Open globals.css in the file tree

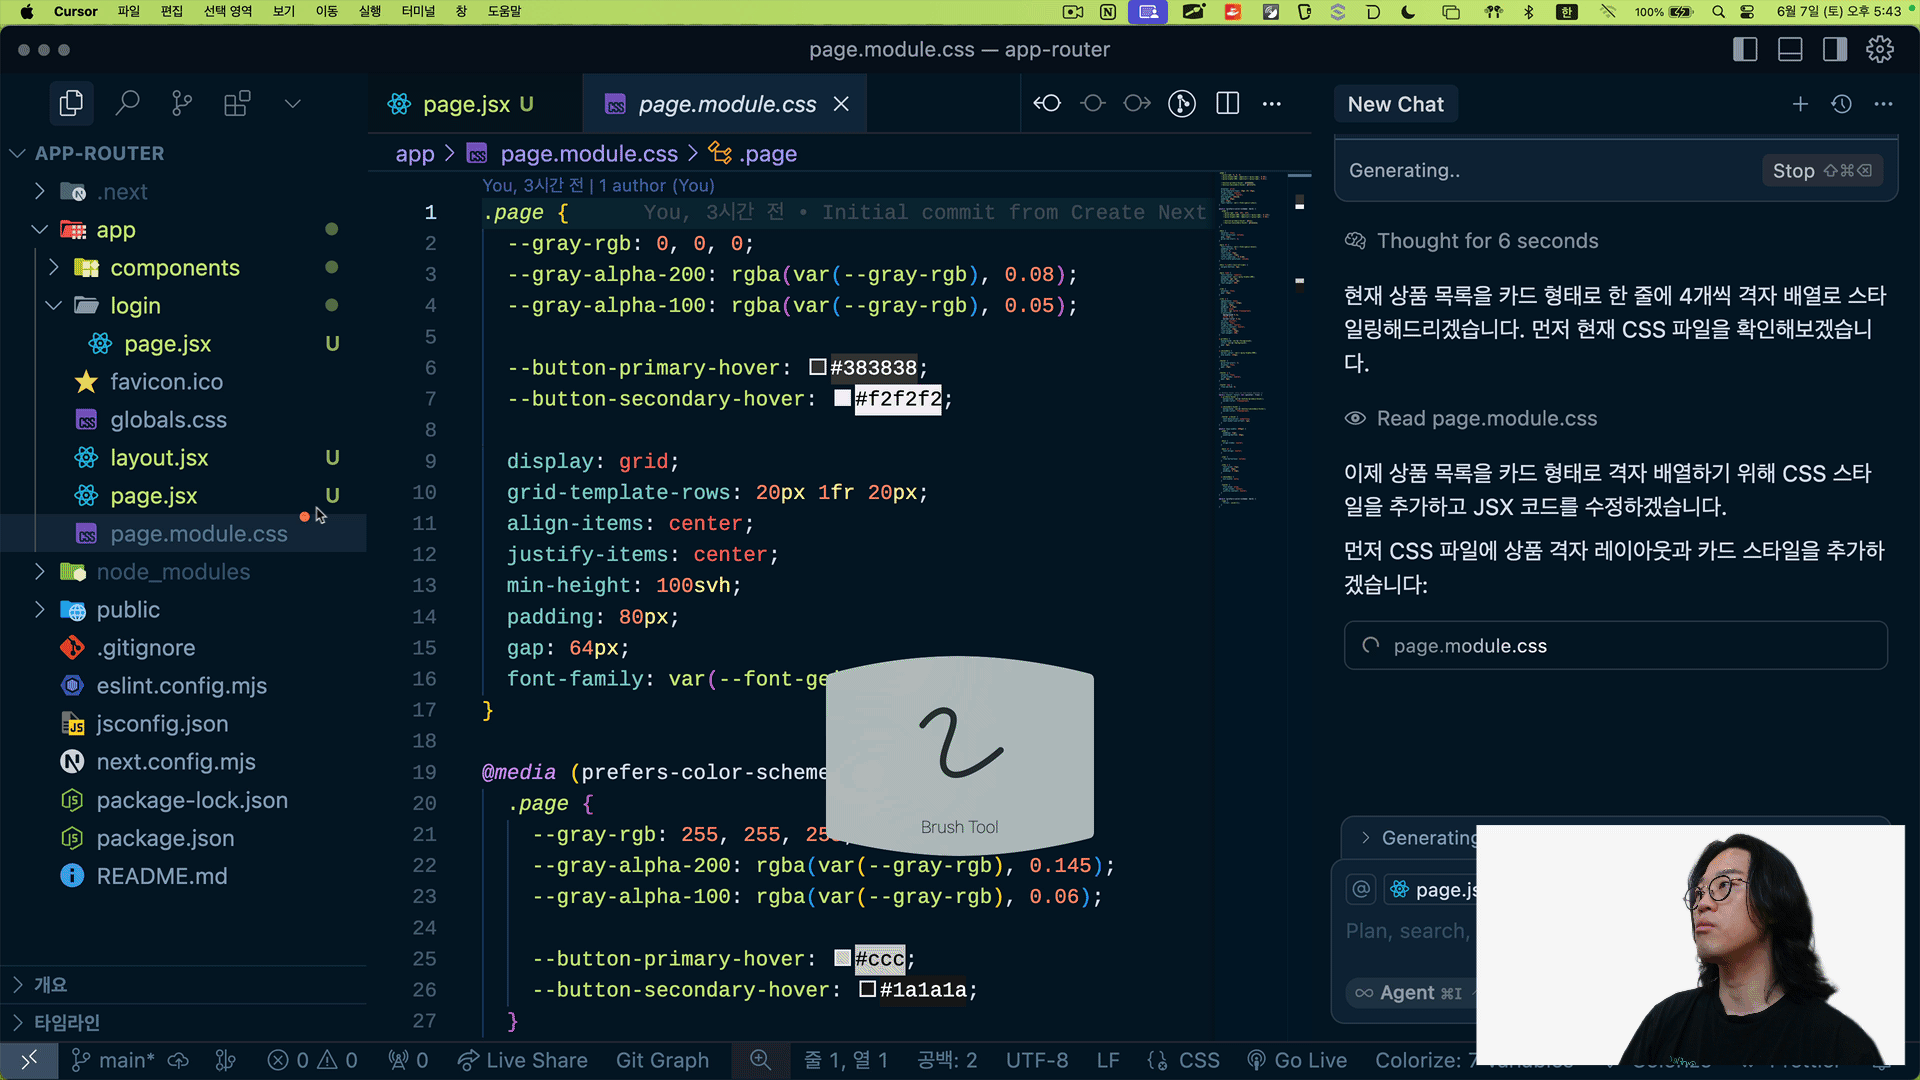pyautogui.click(x=168, y=419)
